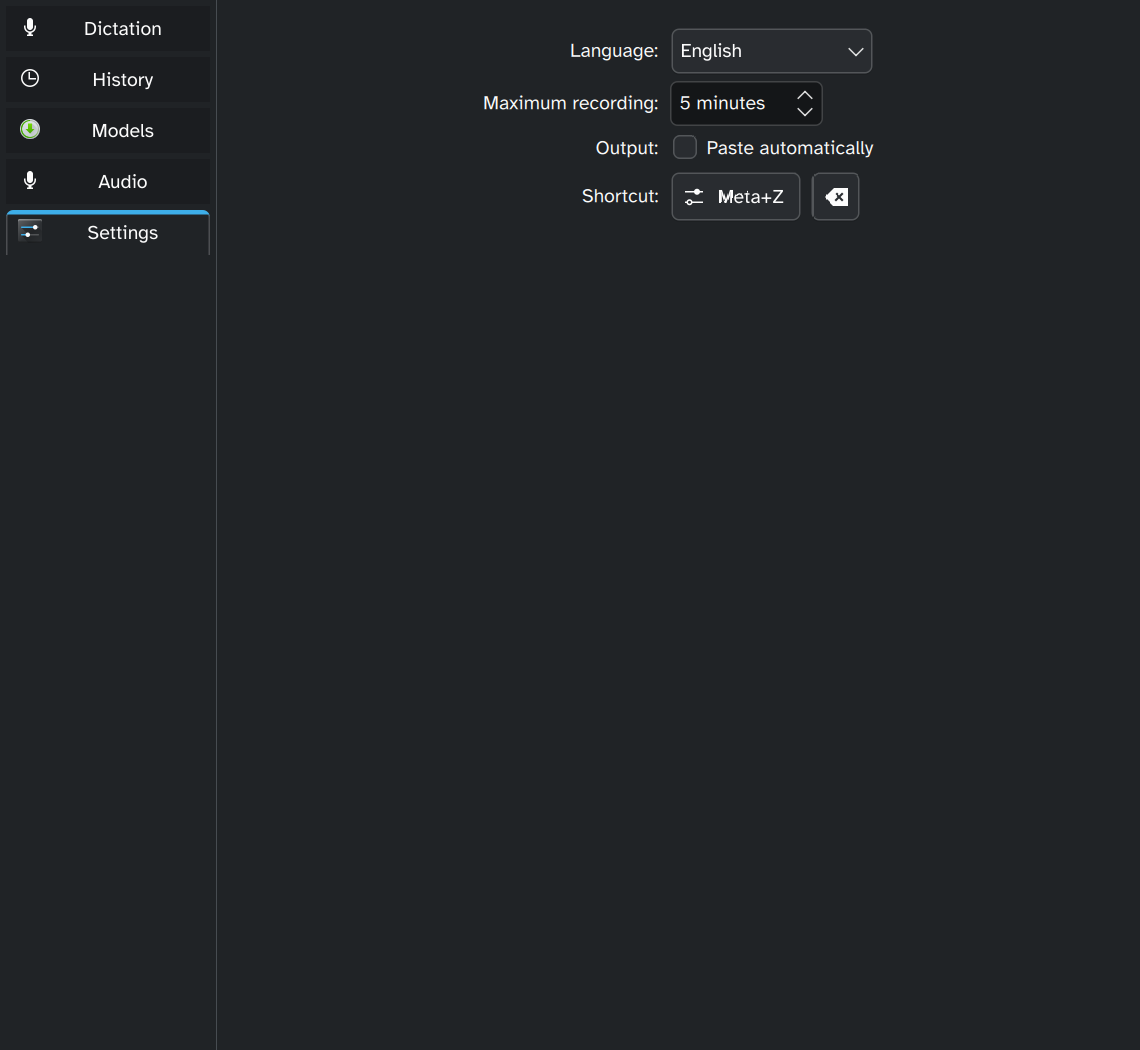Click the Paste automatically label
Image resolution: width=1140 pixels, height=1050 pixels.
pyautogui.click(x=790, y=148)
